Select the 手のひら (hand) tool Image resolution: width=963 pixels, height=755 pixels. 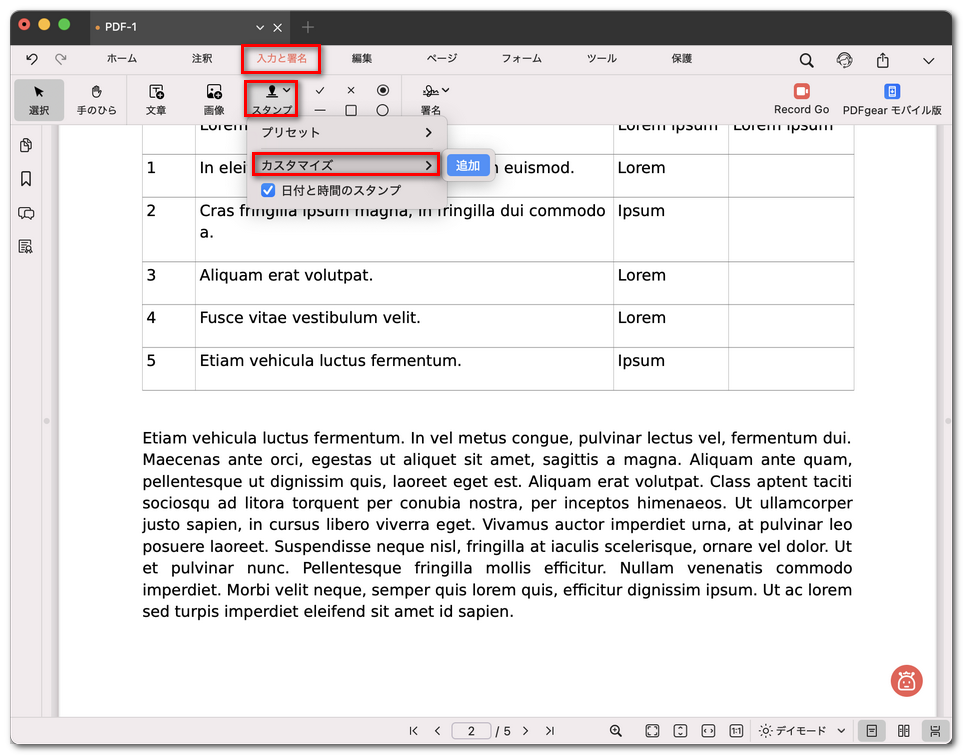(x=97, y=98)
